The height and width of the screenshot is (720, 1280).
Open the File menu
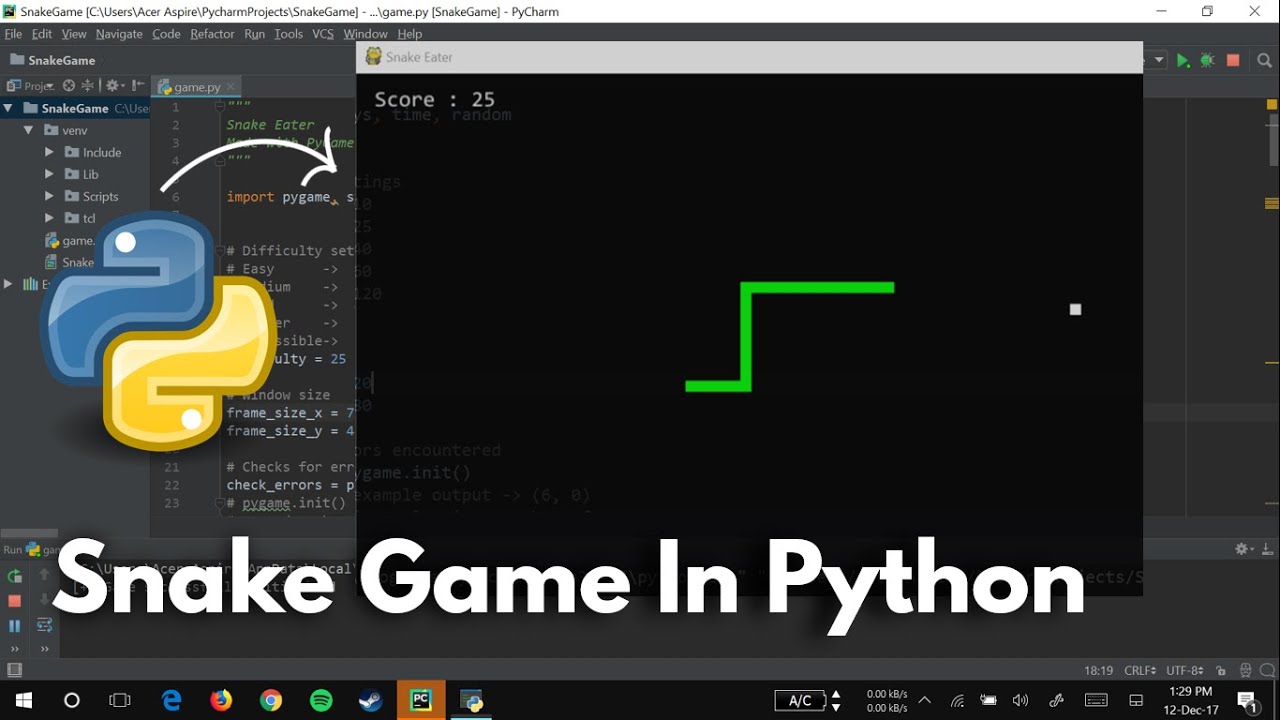click(x=13, y=34)
